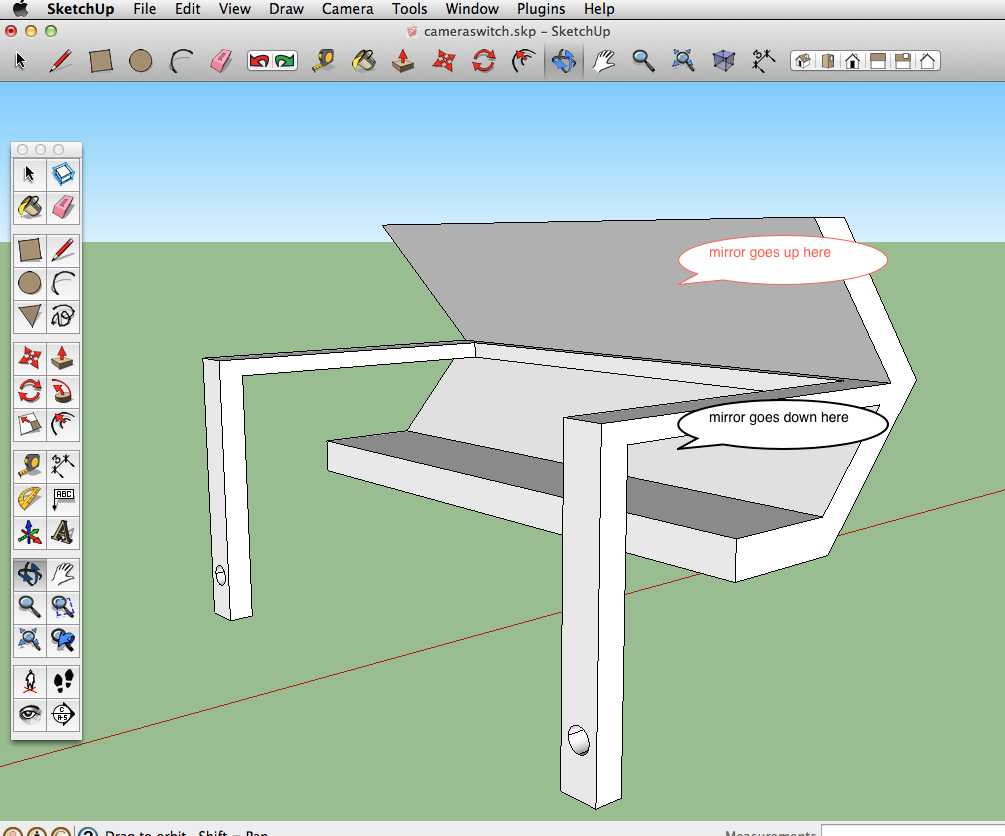
Task: Click the Measurements input box
Action: [x=912, y=831]
